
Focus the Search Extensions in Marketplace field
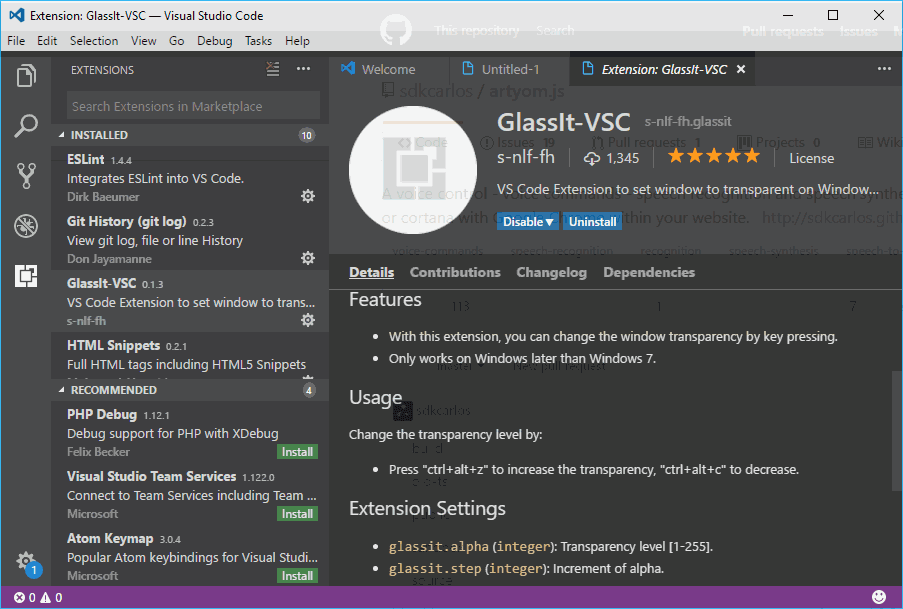pos(193,106)
